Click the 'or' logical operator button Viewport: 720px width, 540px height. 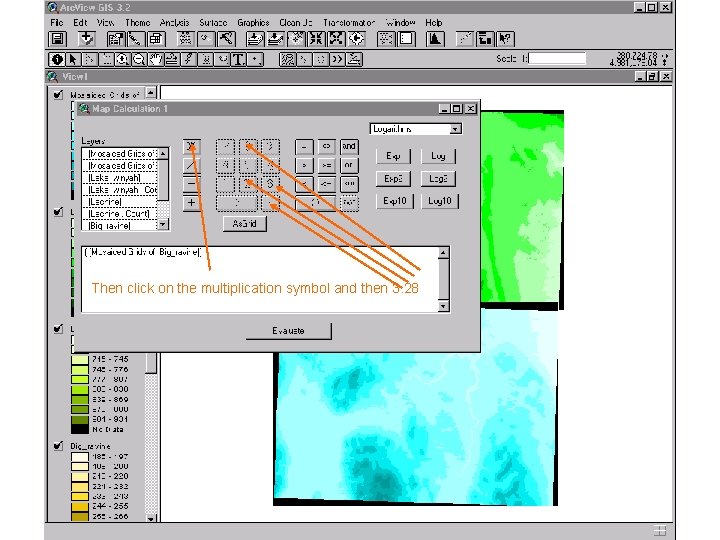pos(349,165)
